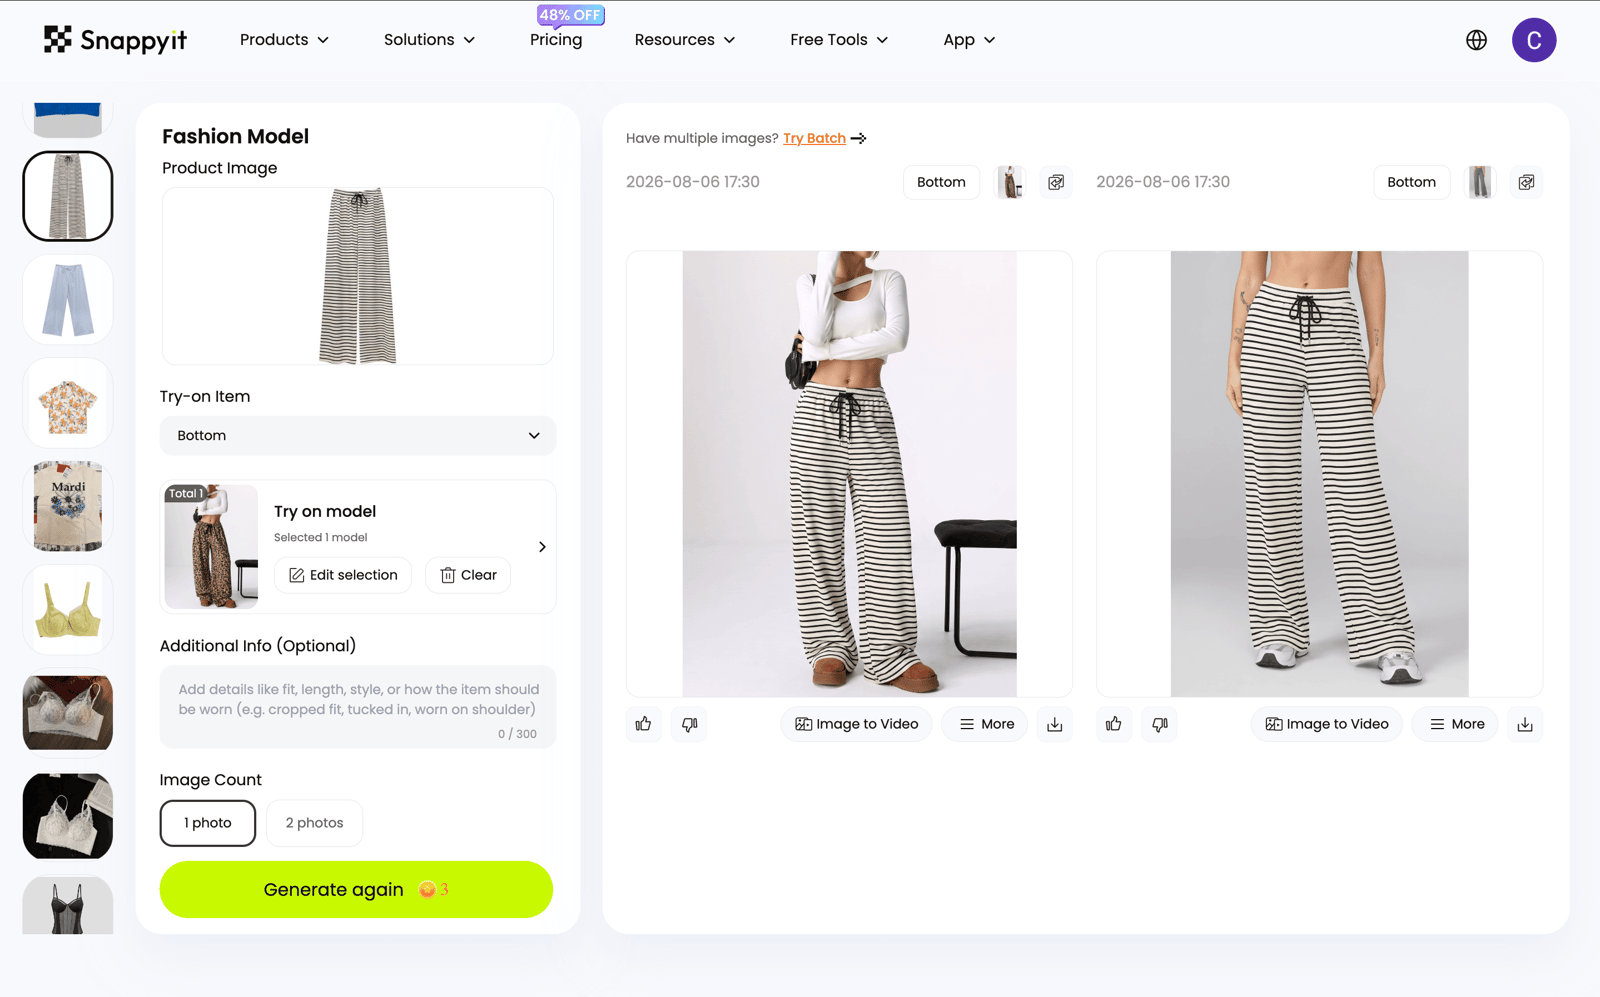Viewport: 1600px width, 997px height.
Task: Open More options for second image
Action: [x=1456, y=724]
